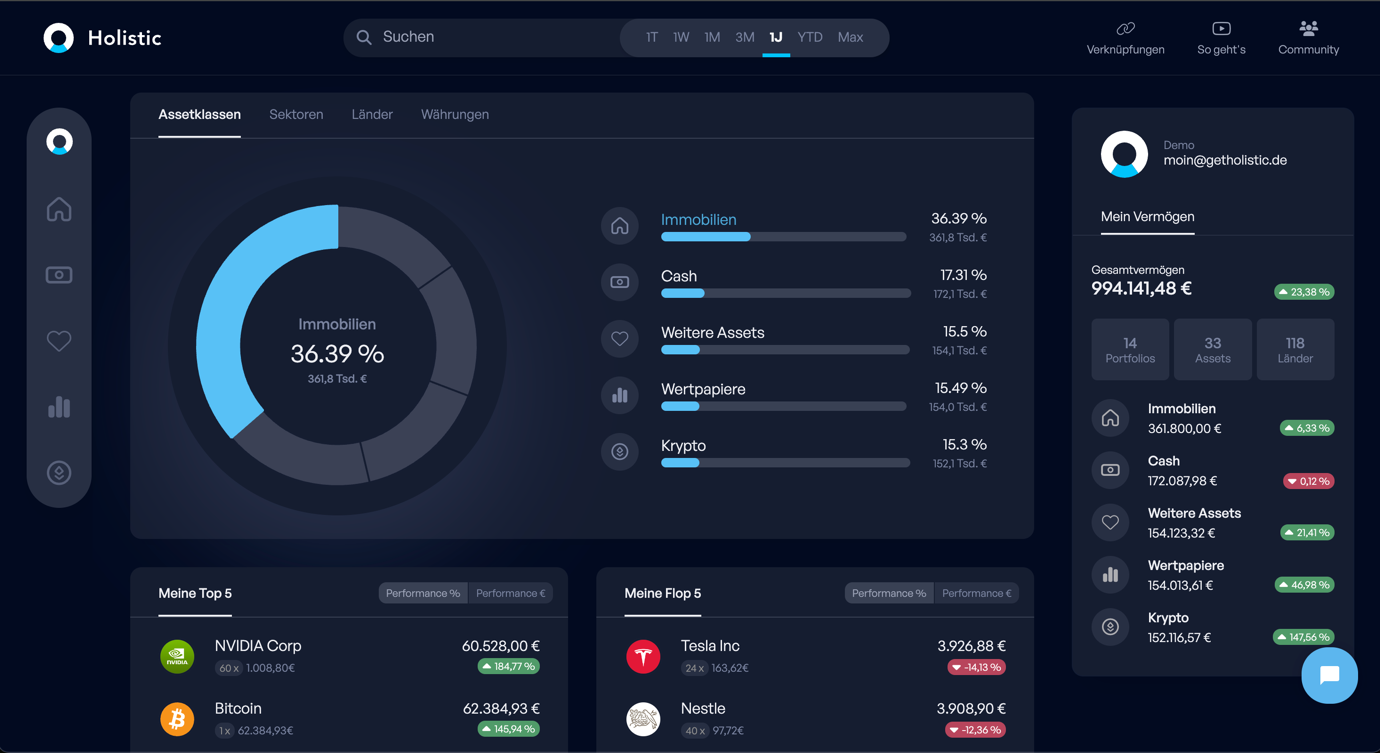Select the home icon in the sidebar
The height and width of the screenshot is (753, 1380).
pos(59,208)
